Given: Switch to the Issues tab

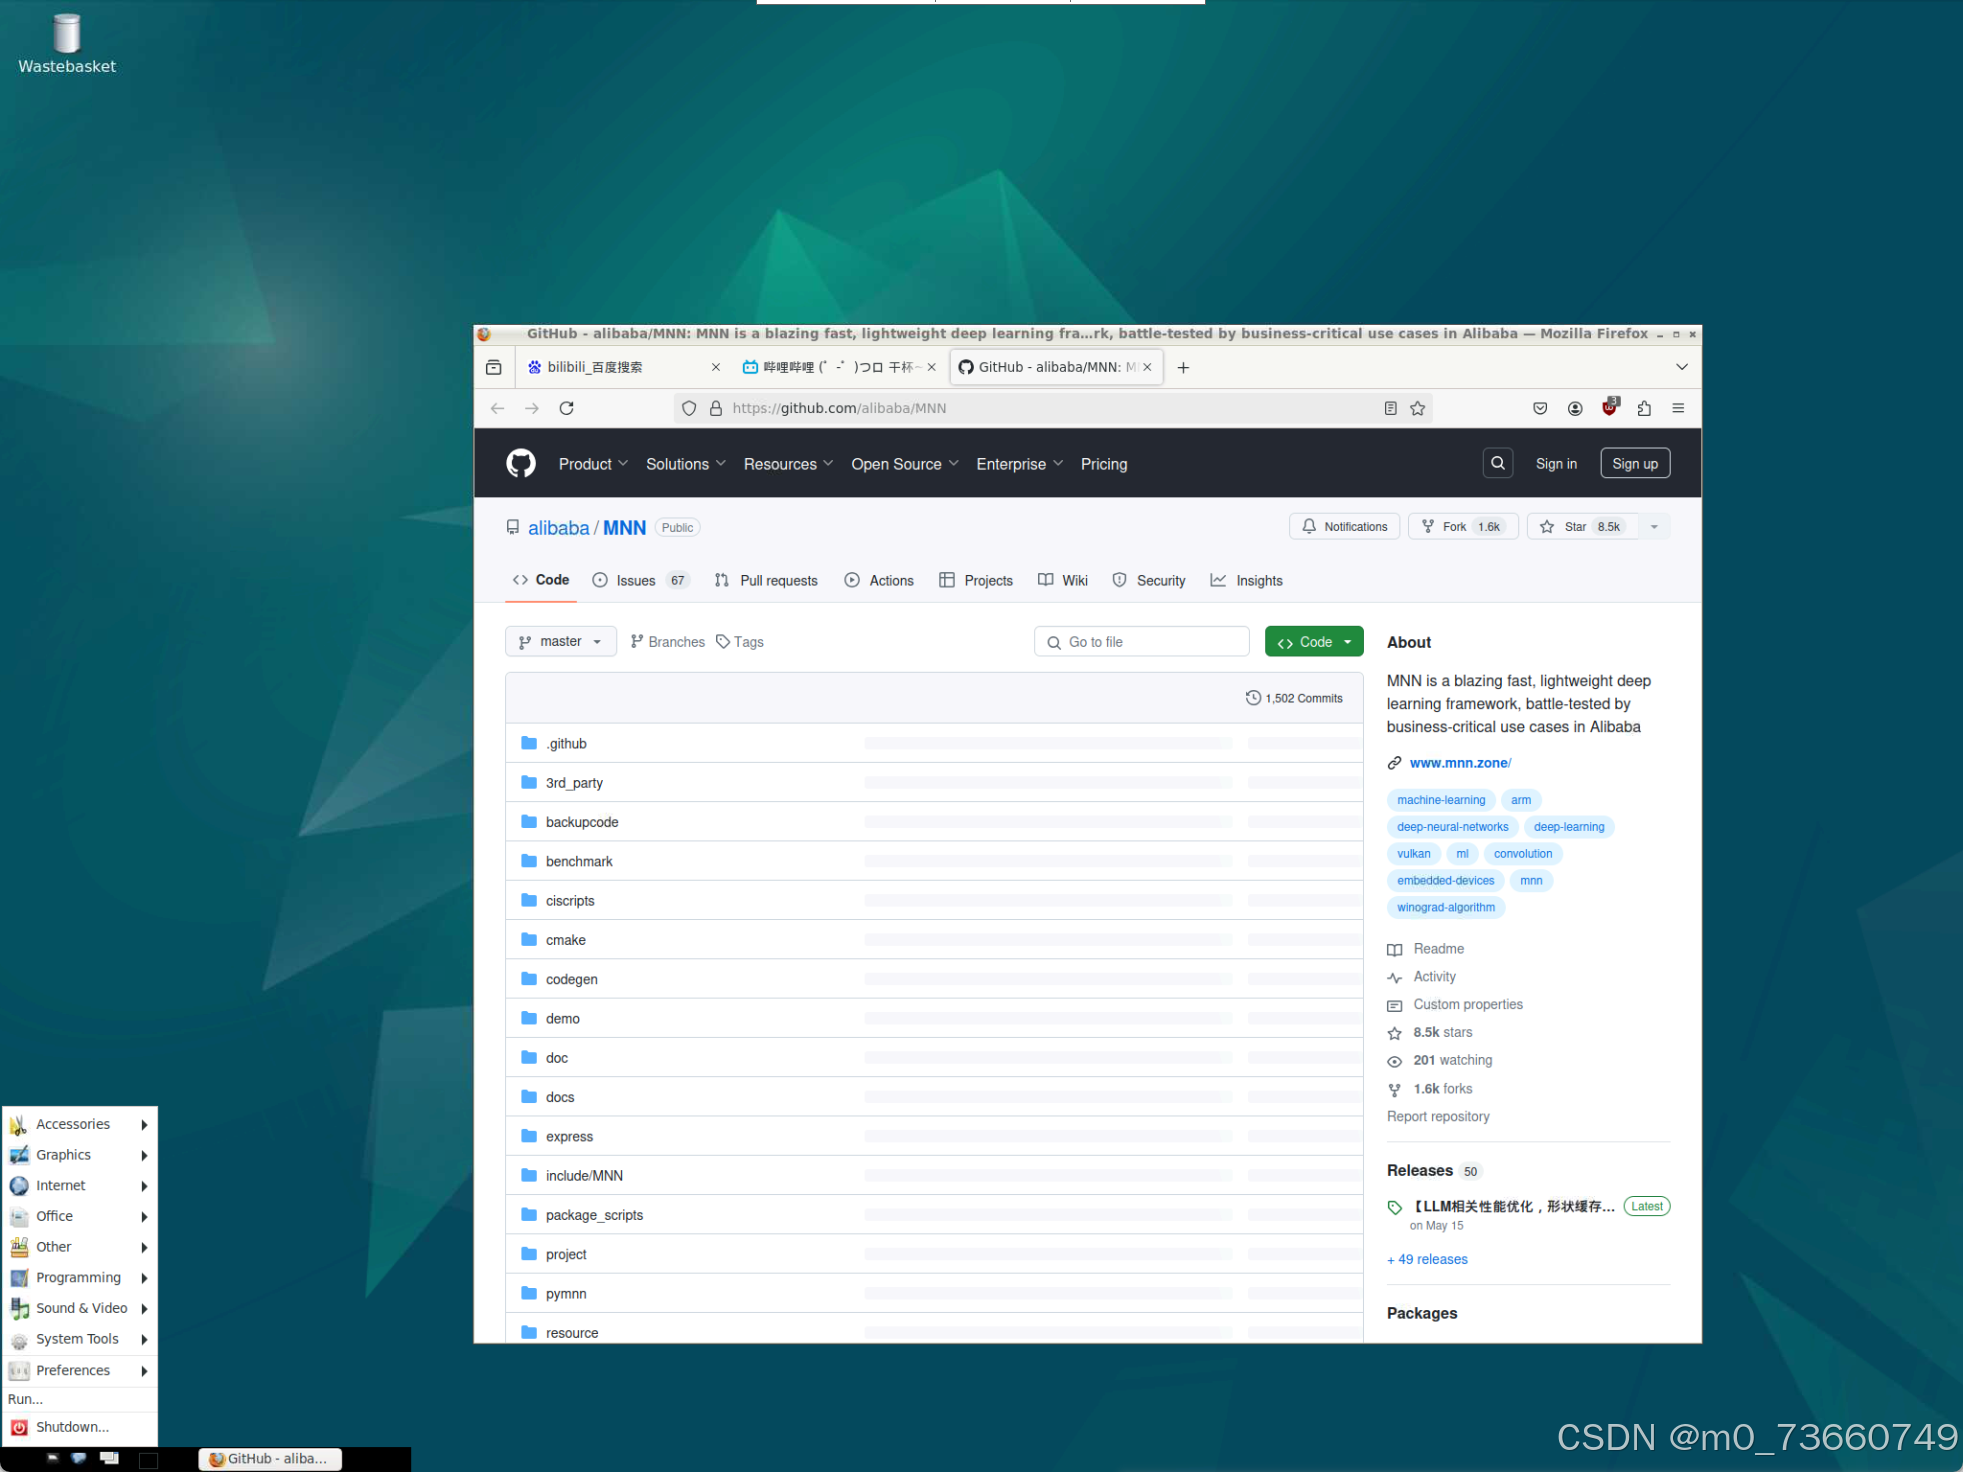Looking at the screenshot, I should pyautogui.click(x=635, y=581).
